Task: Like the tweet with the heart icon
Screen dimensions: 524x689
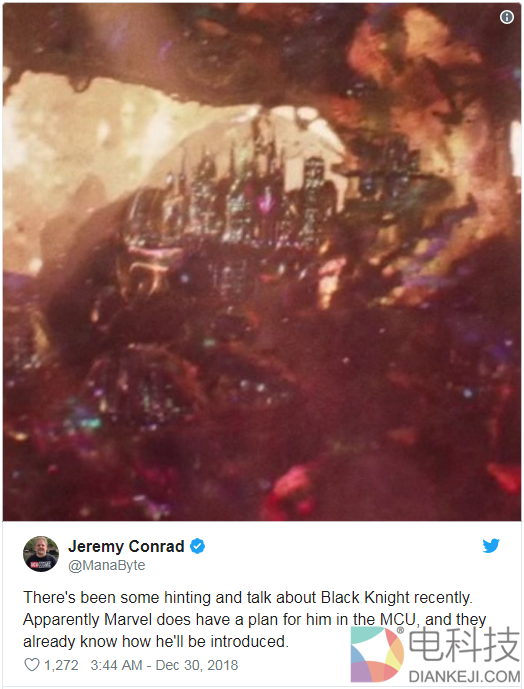Action: tap(32, 665)
